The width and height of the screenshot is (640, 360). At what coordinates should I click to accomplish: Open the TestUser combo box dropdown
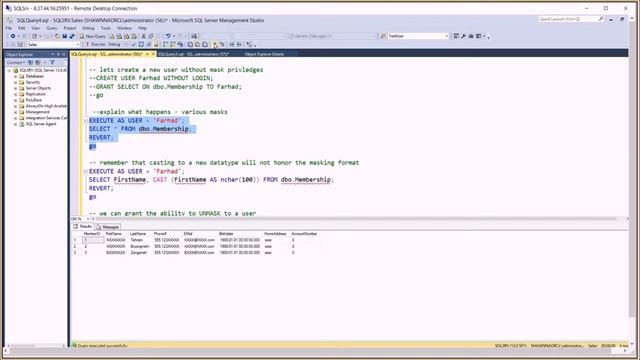pyautogui.click(x=446, y=36)
